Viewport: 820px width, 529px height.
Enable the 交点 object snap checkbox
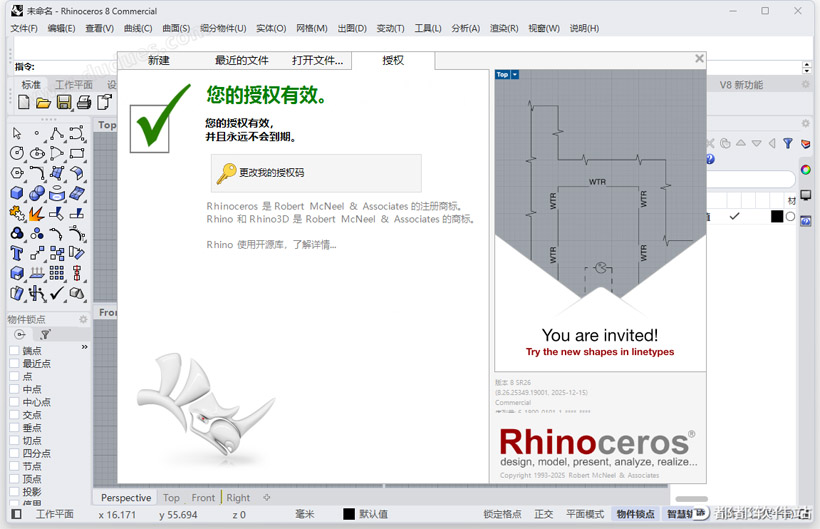pyautogui.click(x=15, y=415)
